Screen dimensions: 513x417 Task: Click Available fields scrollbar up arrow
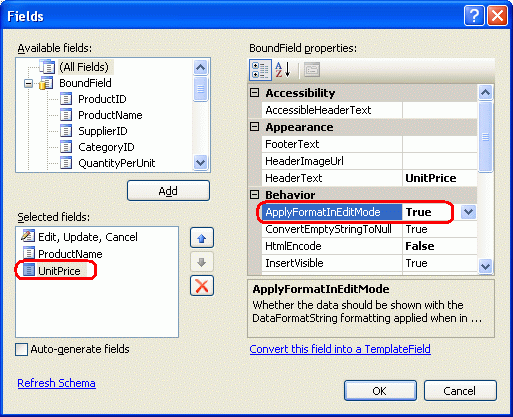point(201,68)
